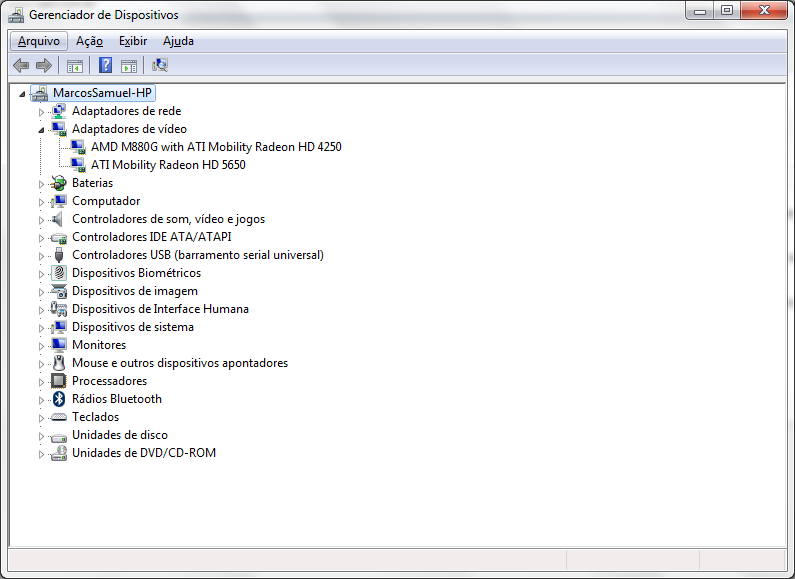Click the Baterias category icon

[x=59, y=183]
